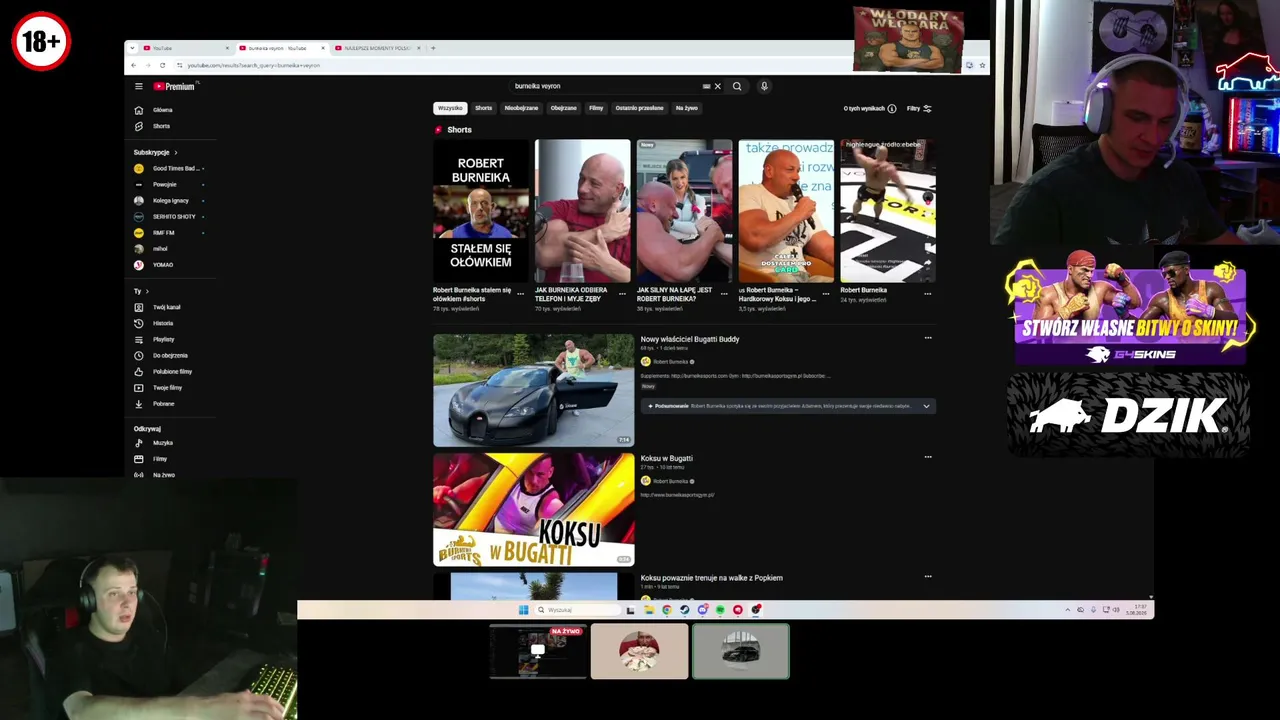Open the Filtry search filters
Screen dimensions: 1280x720
919,108
